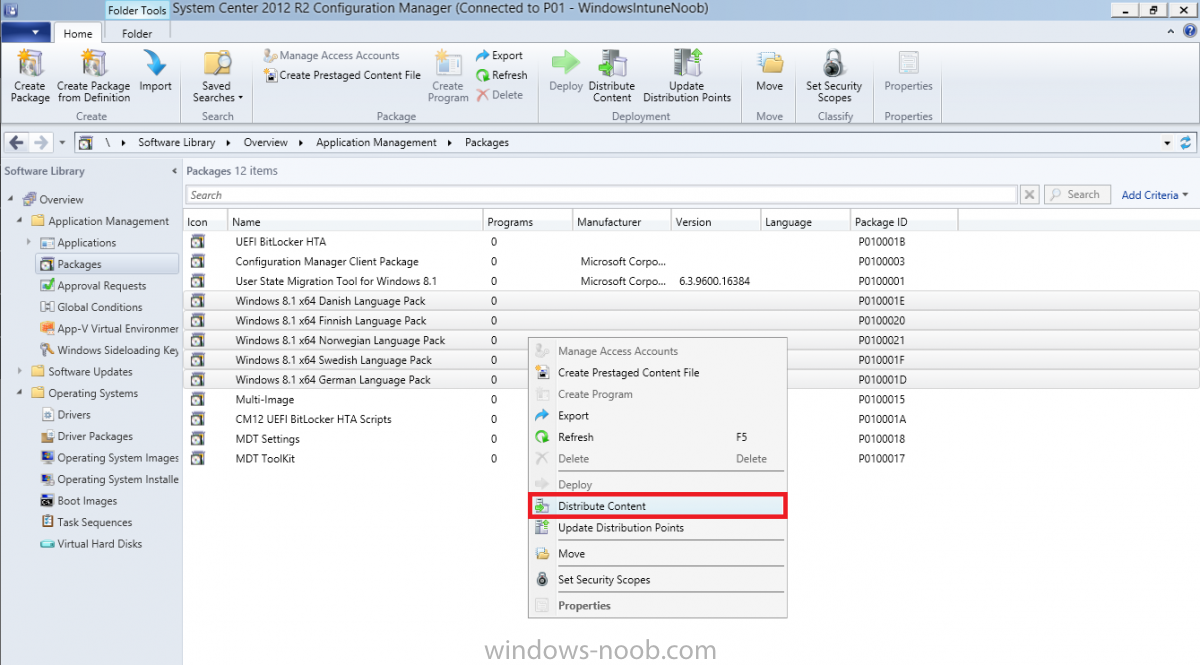The width and height of the screenshot is (1200, 665).
Task: Select User State Migration Tool row
Action: (692, 281)
